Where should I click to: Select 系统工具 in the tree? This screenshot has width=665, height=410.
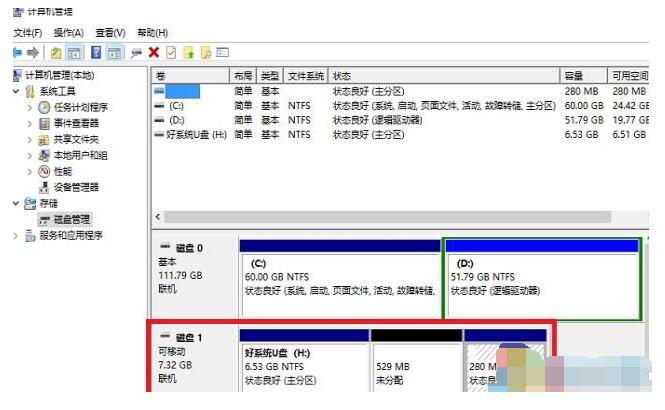[58, 91]
